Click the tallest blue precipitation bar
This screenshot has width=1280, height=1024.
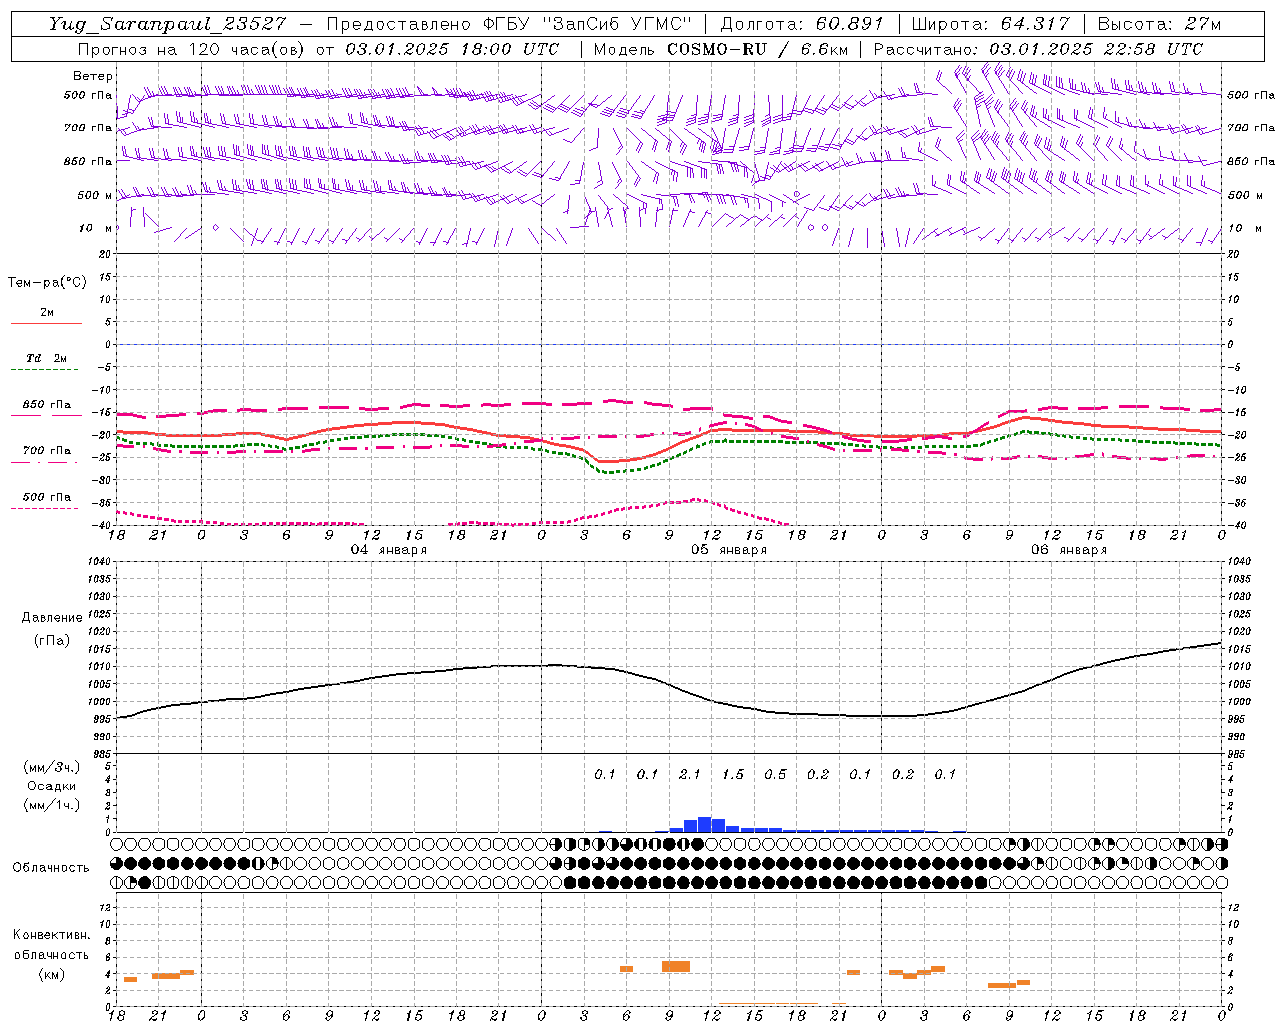[704, 825]
